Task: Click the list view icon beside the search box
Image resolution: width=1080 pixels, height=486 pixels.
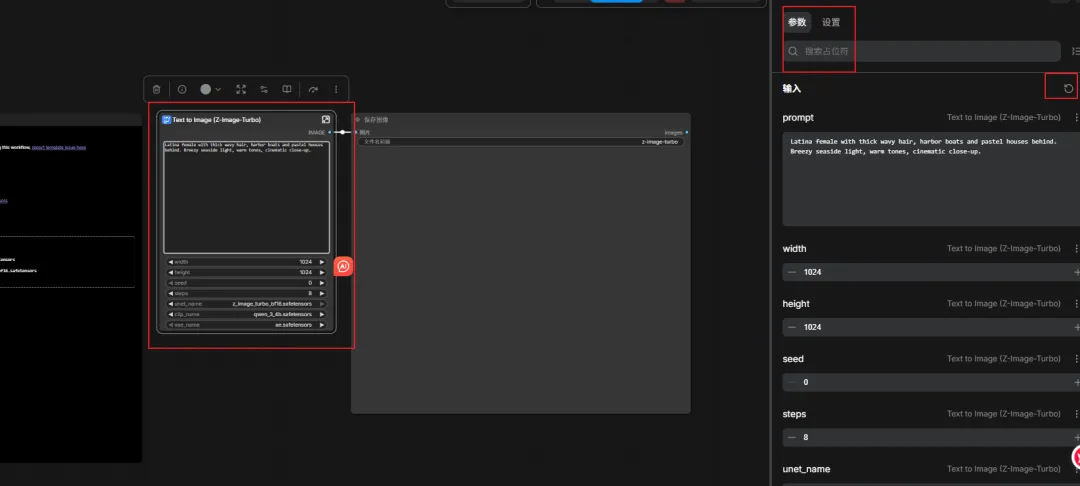Action: tap(1075, 51)
